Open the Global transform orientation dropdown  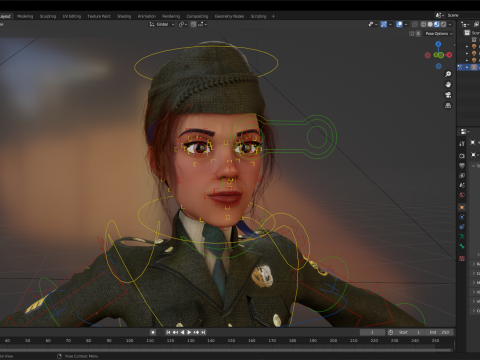162,24
